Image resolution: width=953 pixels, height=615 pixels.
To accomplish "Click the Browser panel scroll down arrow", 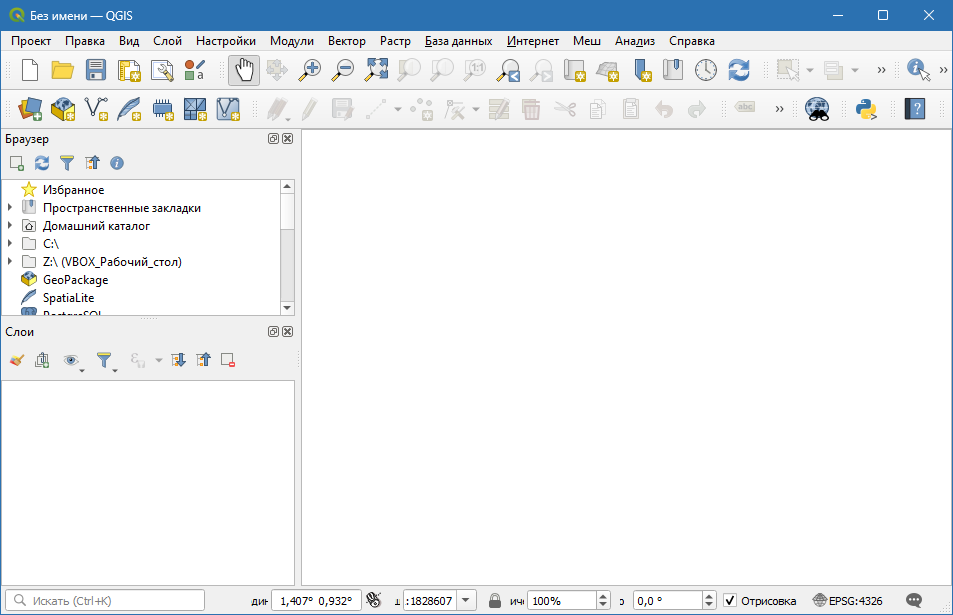I will [x=287, y=308].
